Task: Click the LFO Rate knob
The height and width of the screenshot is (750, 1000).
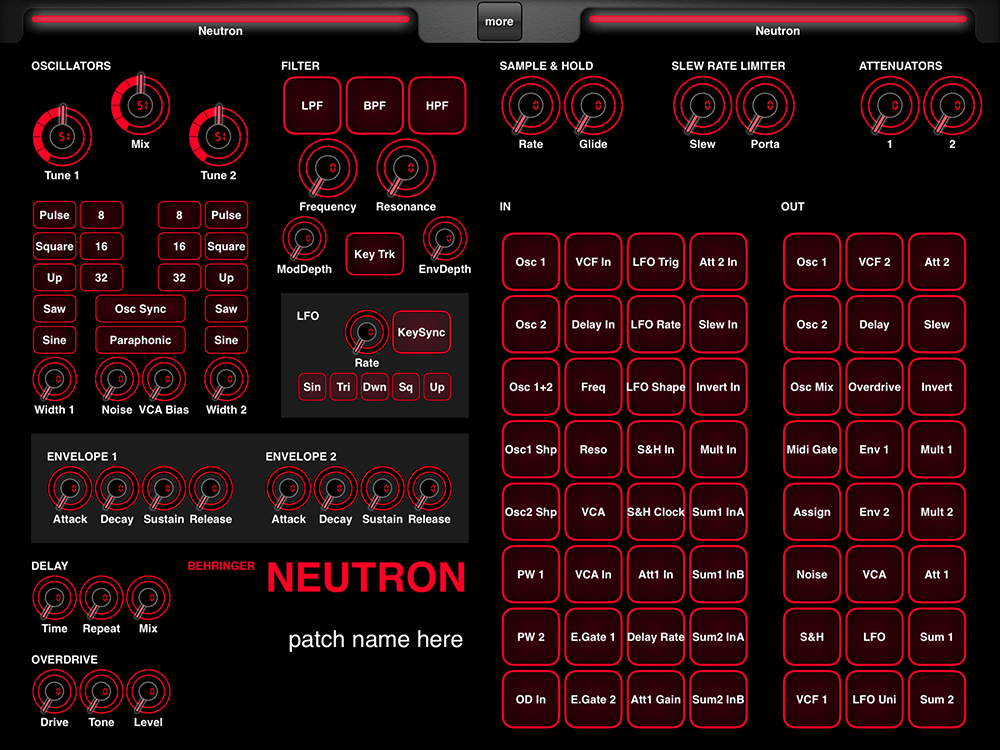Action: [366, 331]
